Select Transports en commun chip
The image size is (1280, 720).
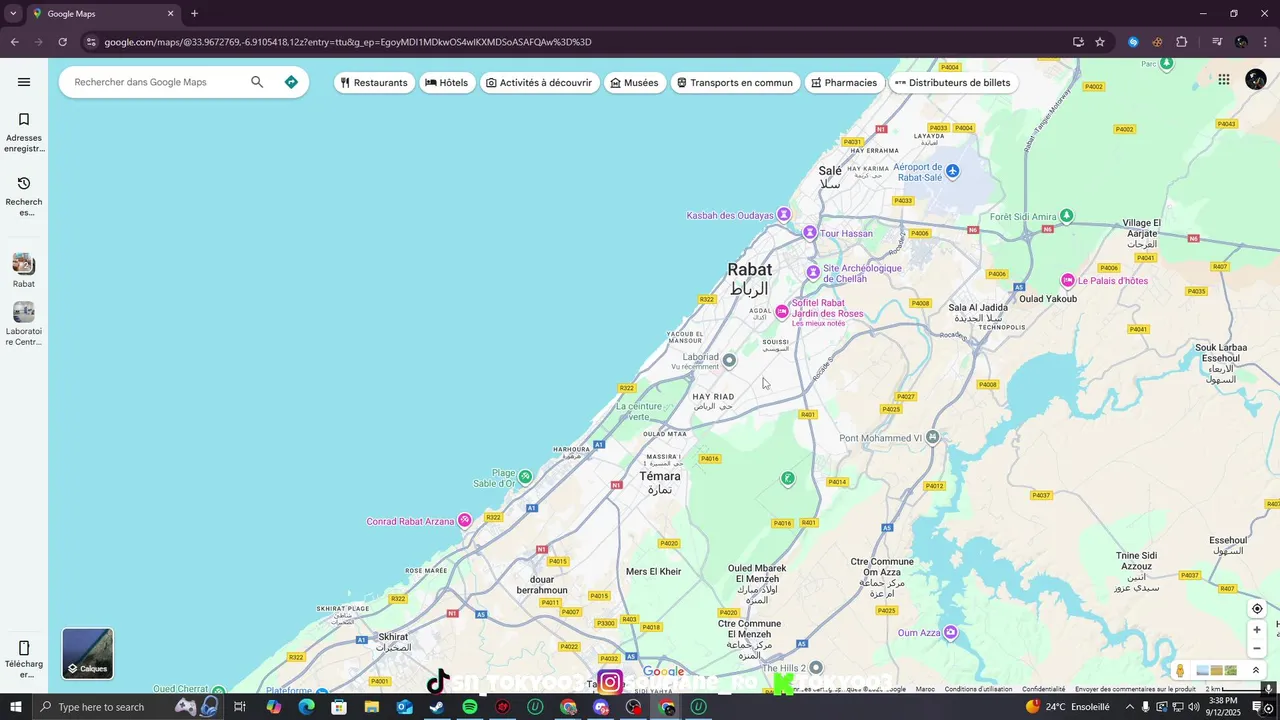click(x=735, y=83)
